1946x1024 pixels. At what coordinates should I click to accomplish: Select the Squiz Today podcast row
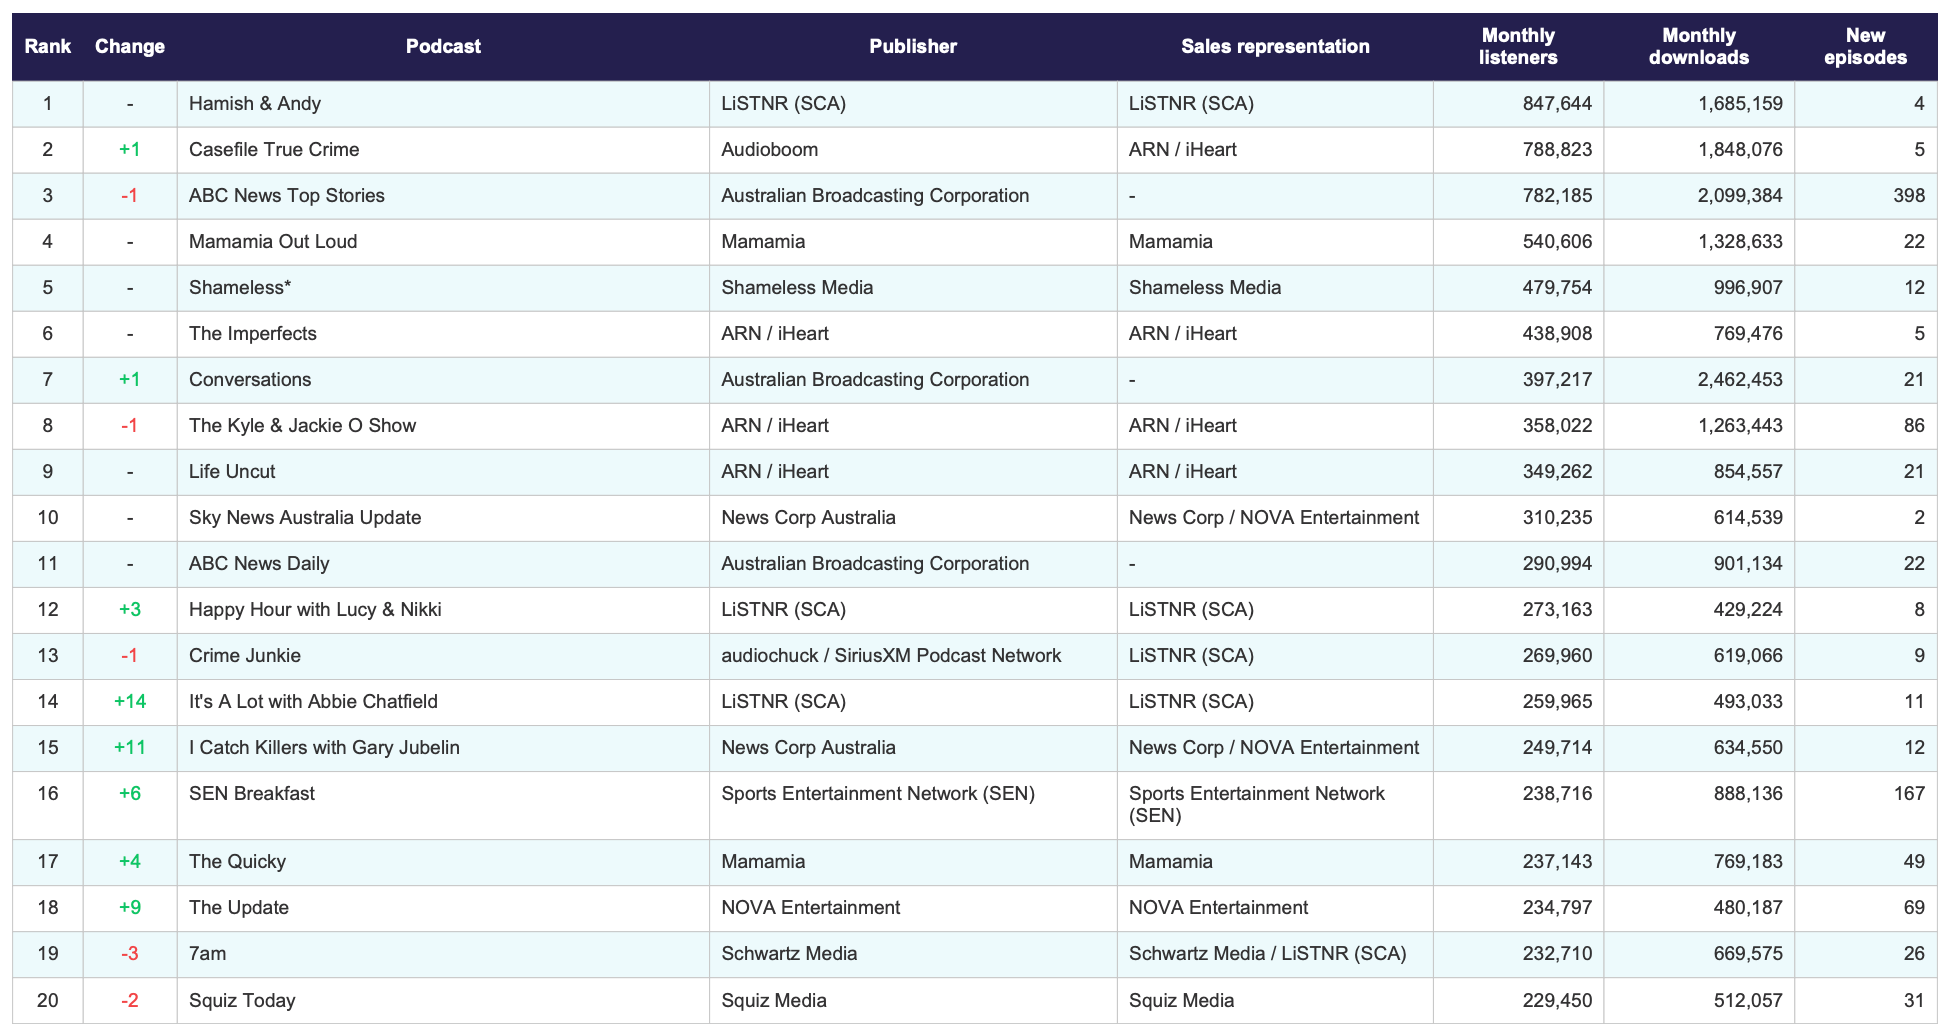coord(974,1000)
